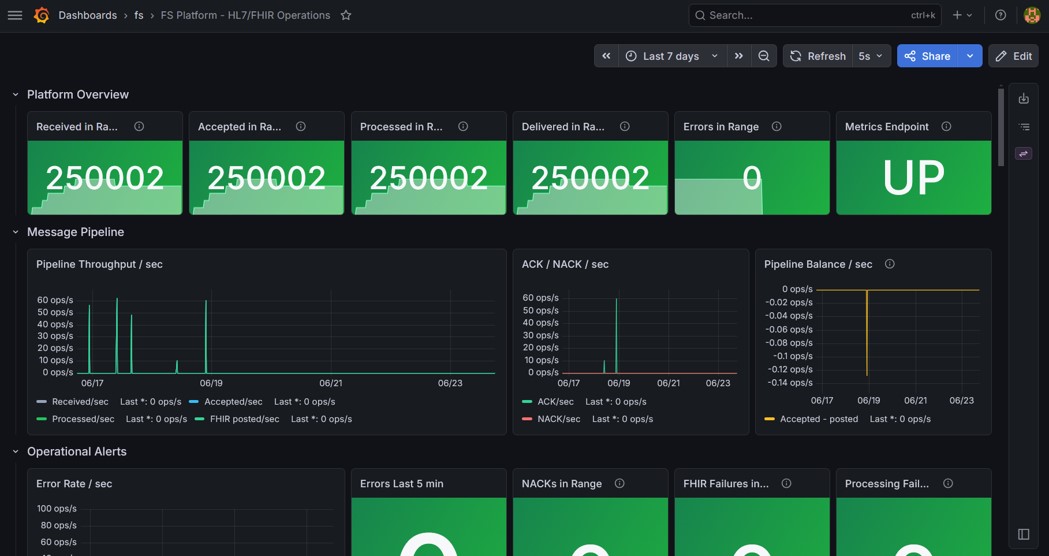Go to Dashboards breadcrumb
Image resolution: width=1049 pixels, height=556 pixels.
88,15
